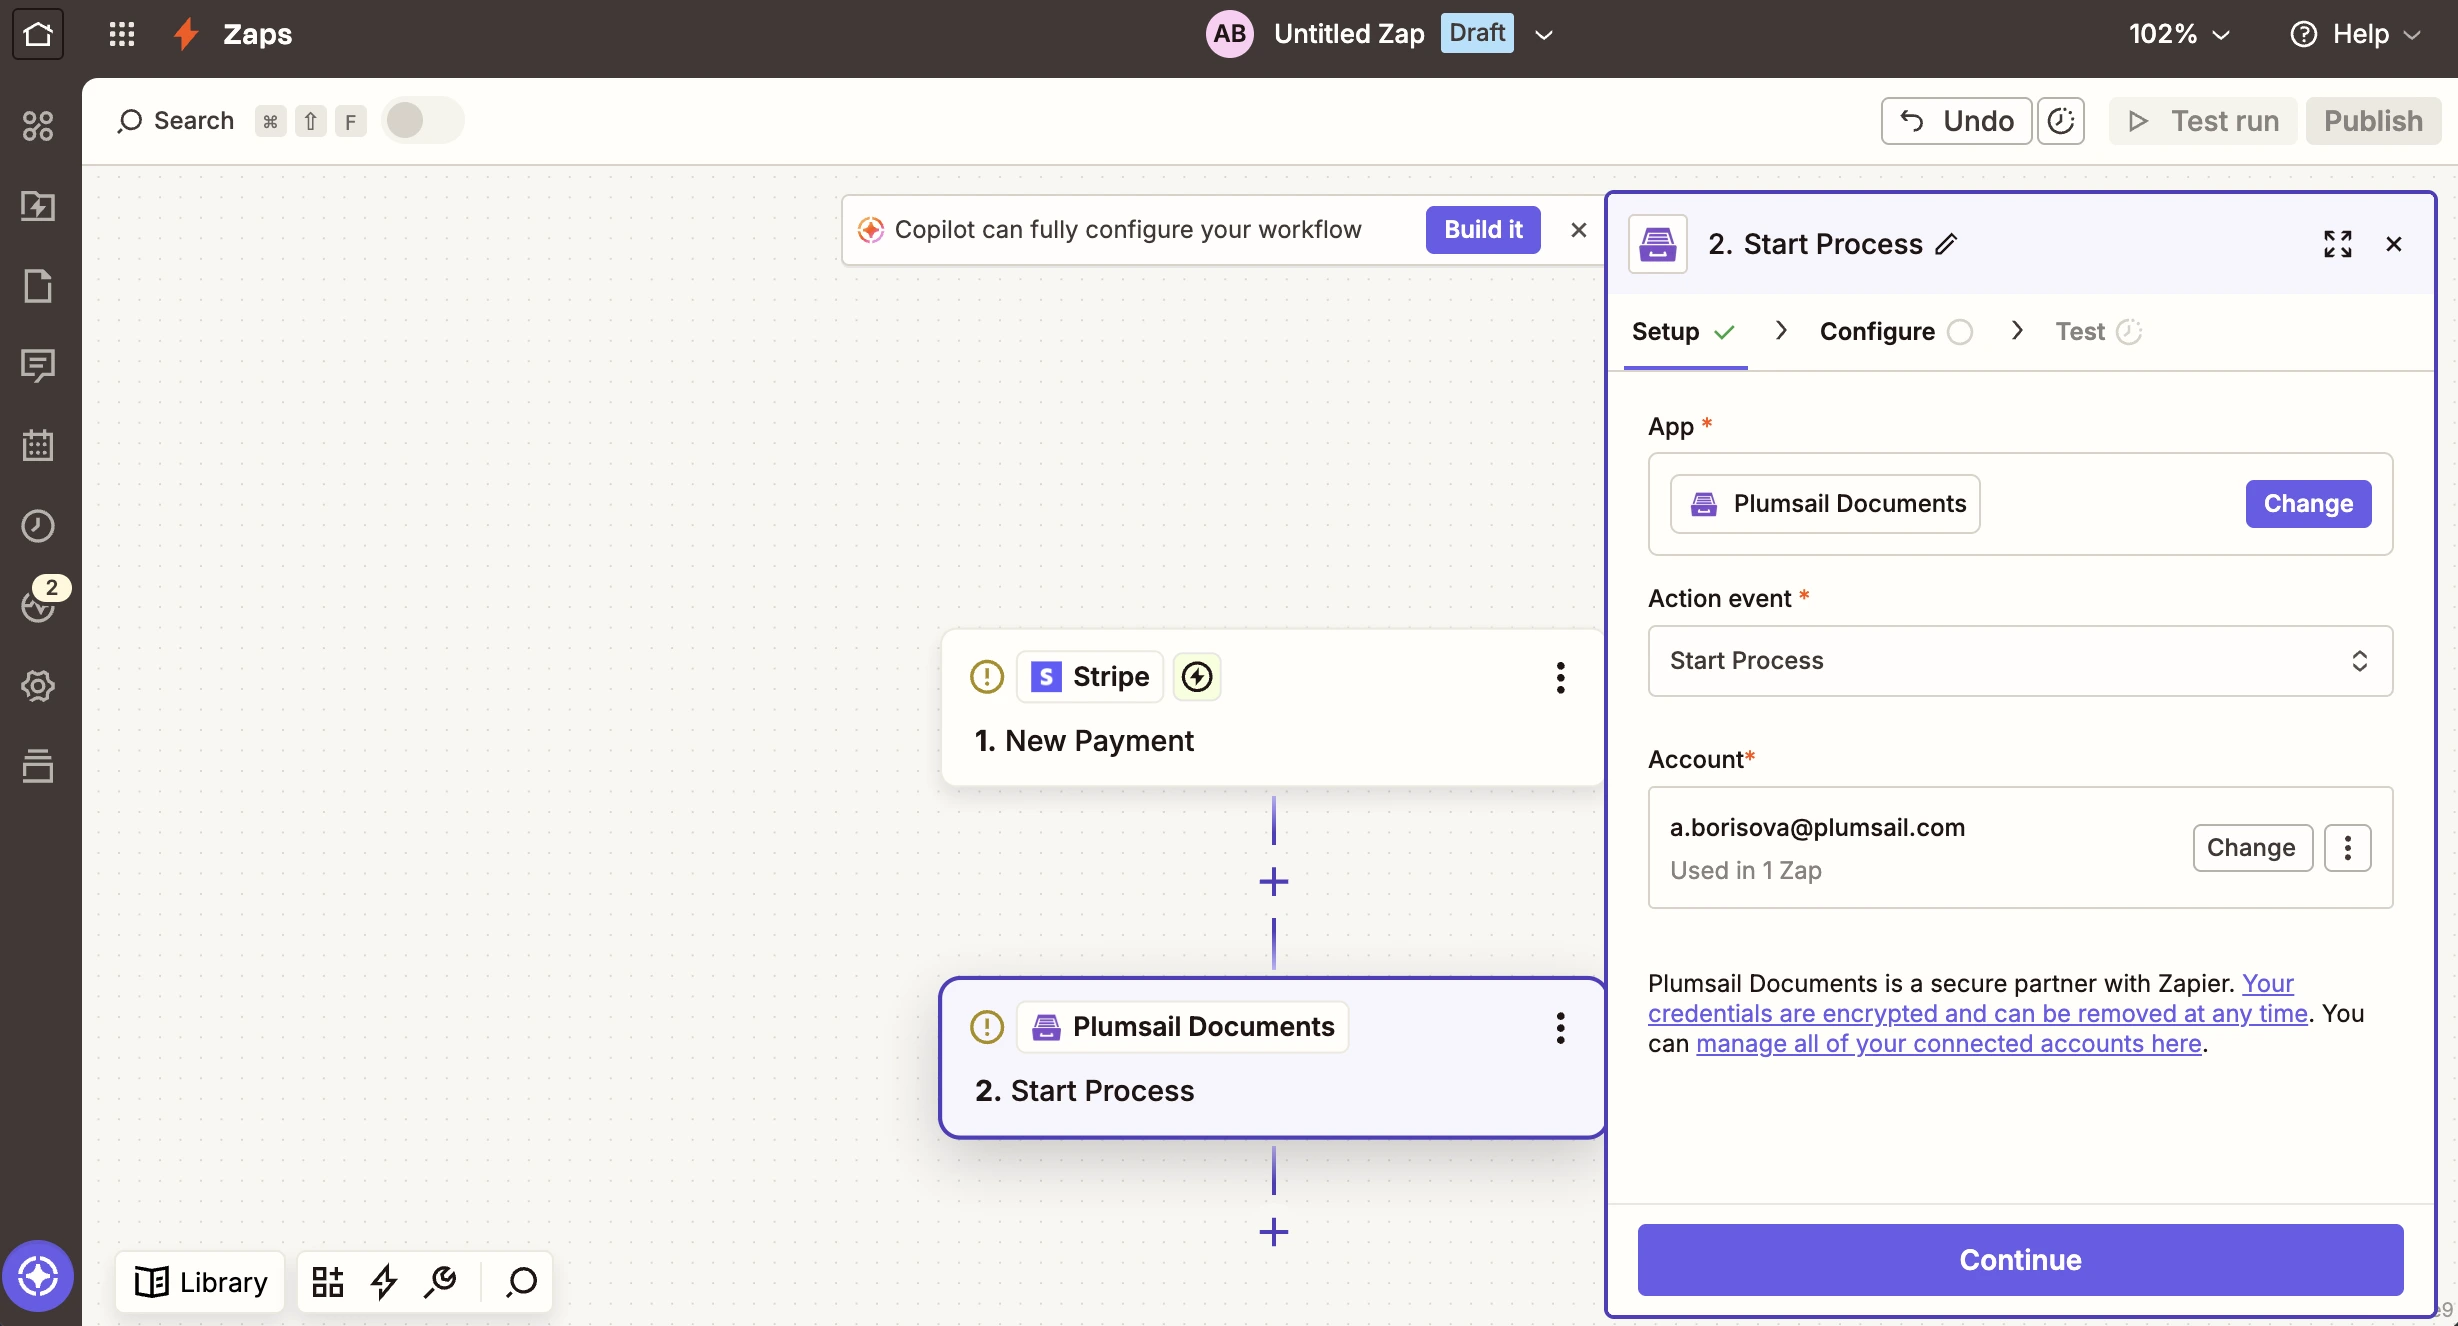Viewport: 2458px width, 1326px height.
Task: Click the Plumsail Documents app chip in panel
Action: point(1825,504)
